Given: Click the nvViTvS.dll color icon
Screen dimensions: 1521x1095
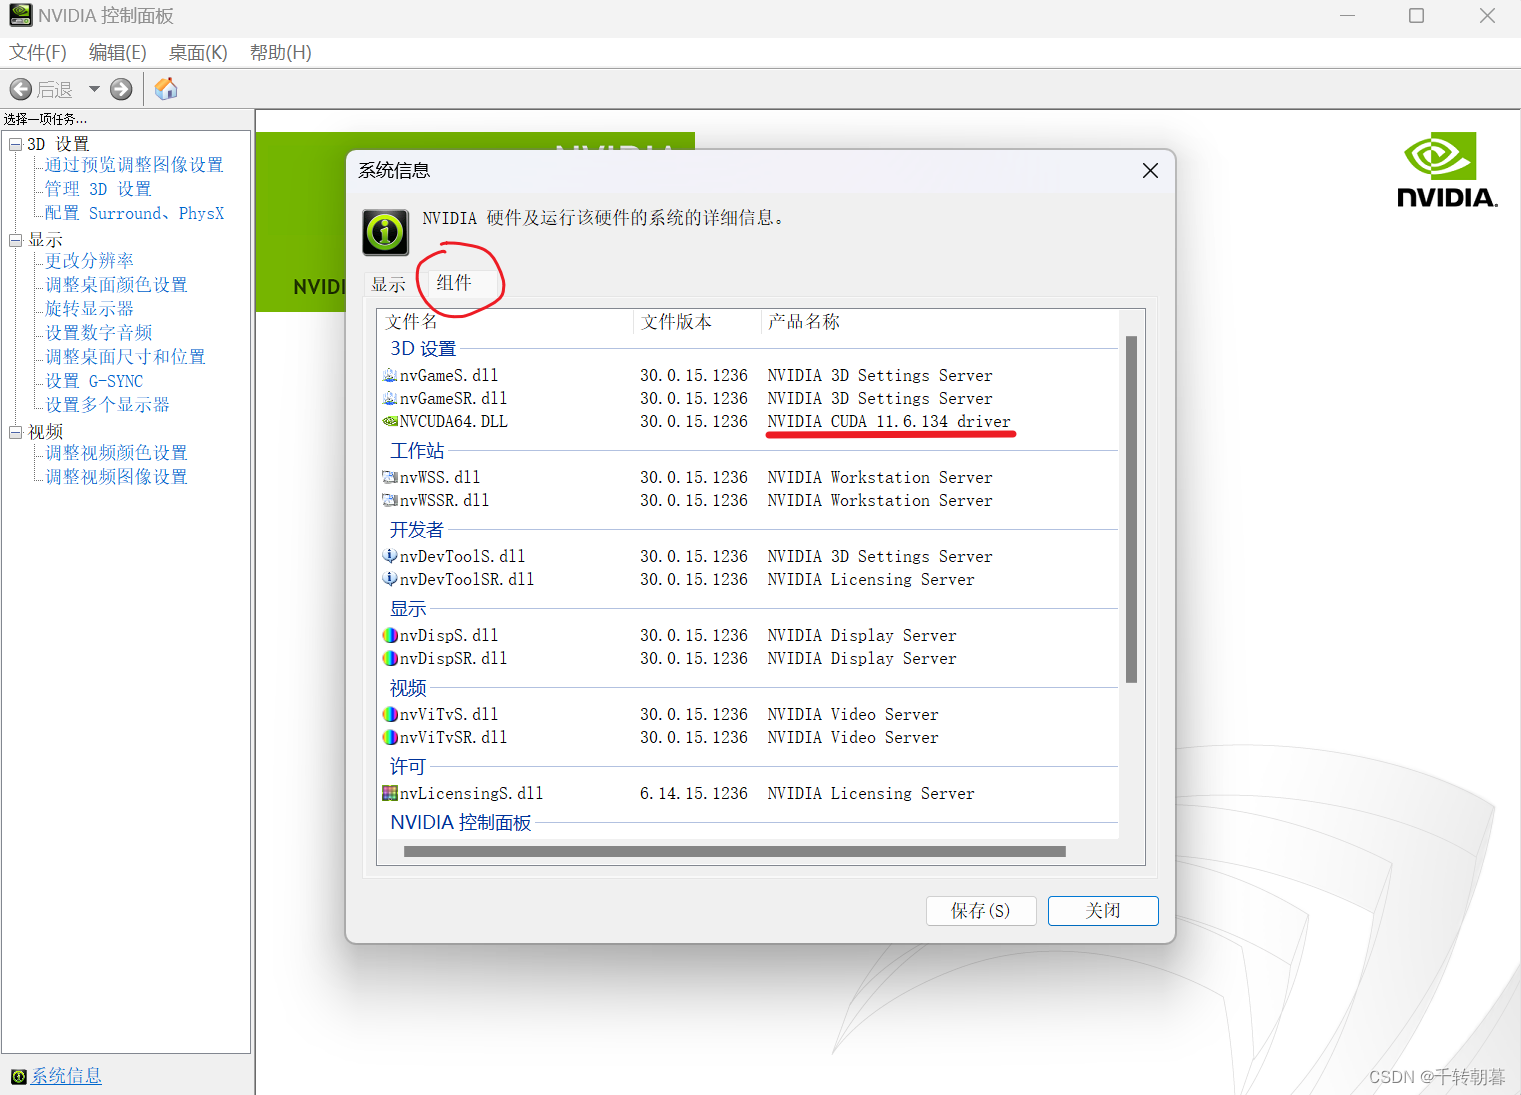Looking at the screenshot, I should [390, 714].
